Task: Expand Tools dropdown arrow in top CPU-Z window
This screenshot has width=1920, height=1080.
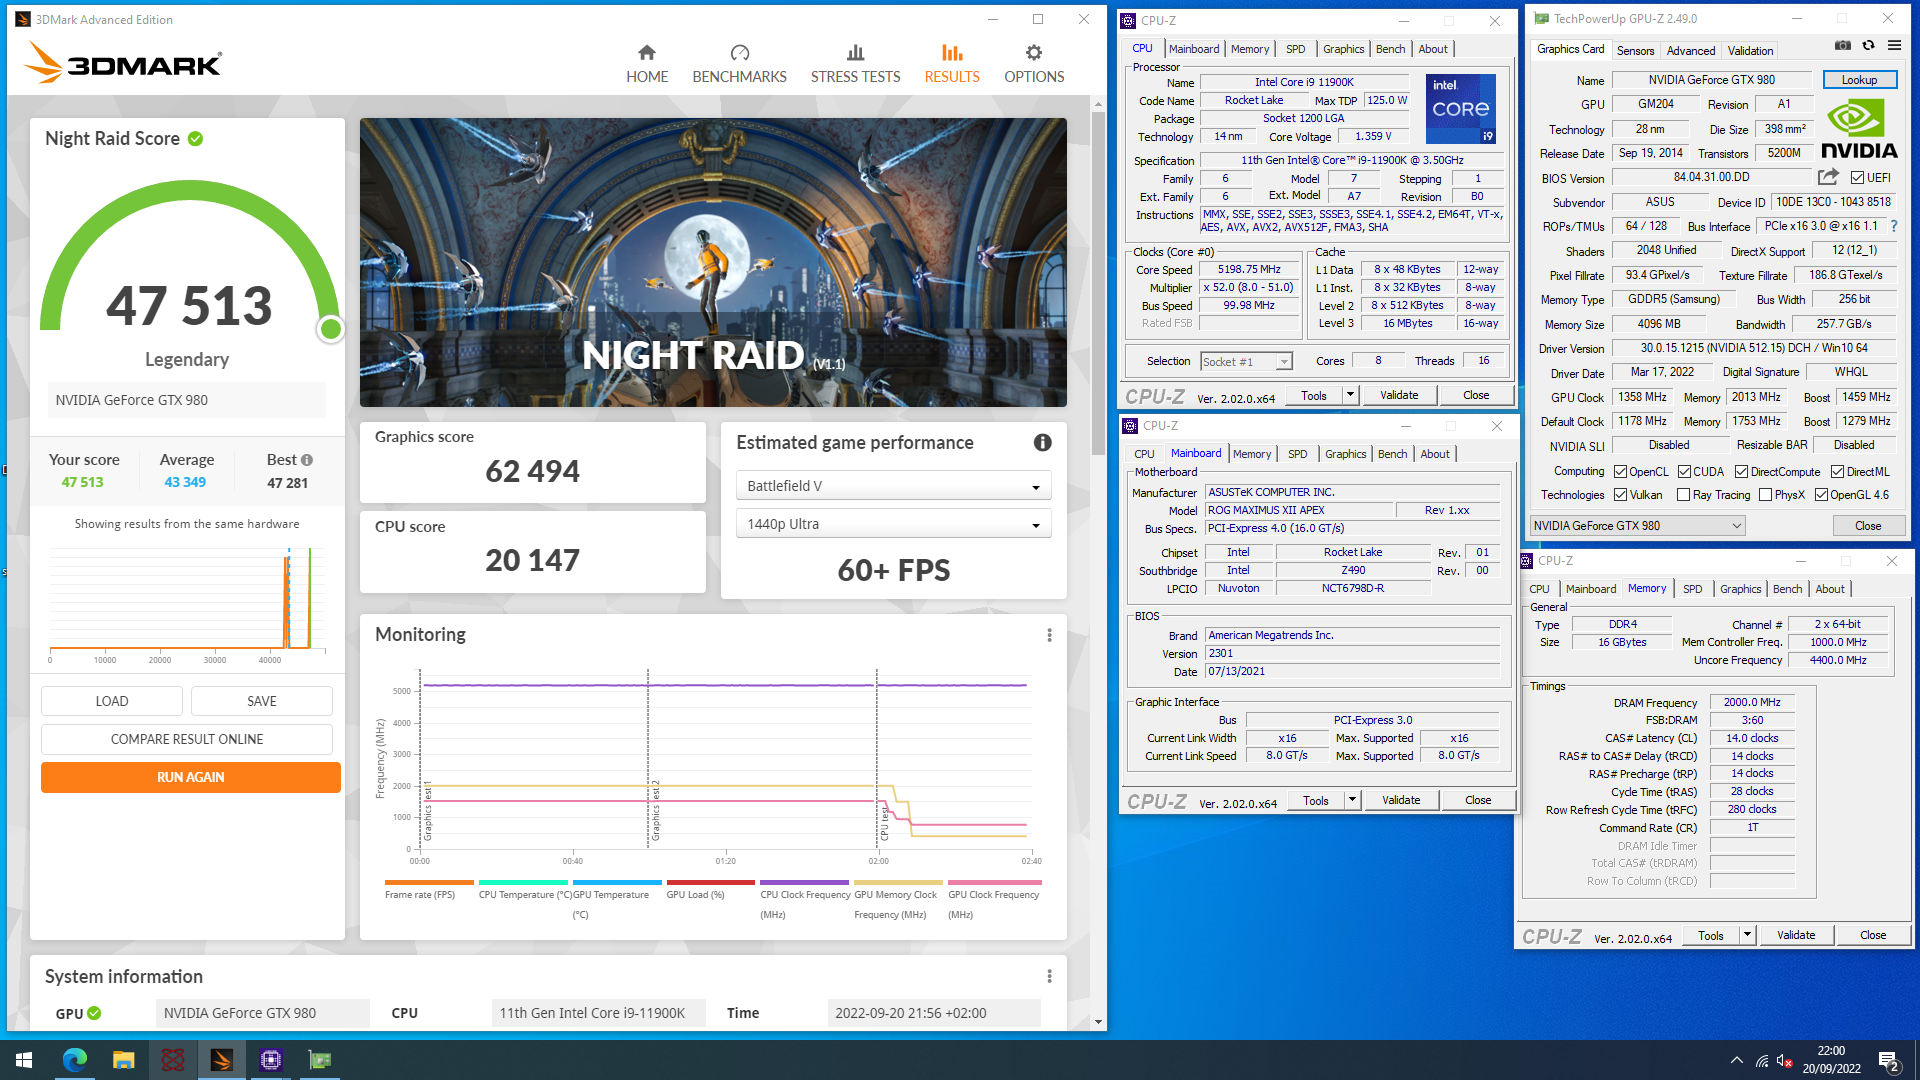Action: pos(1349,395)
